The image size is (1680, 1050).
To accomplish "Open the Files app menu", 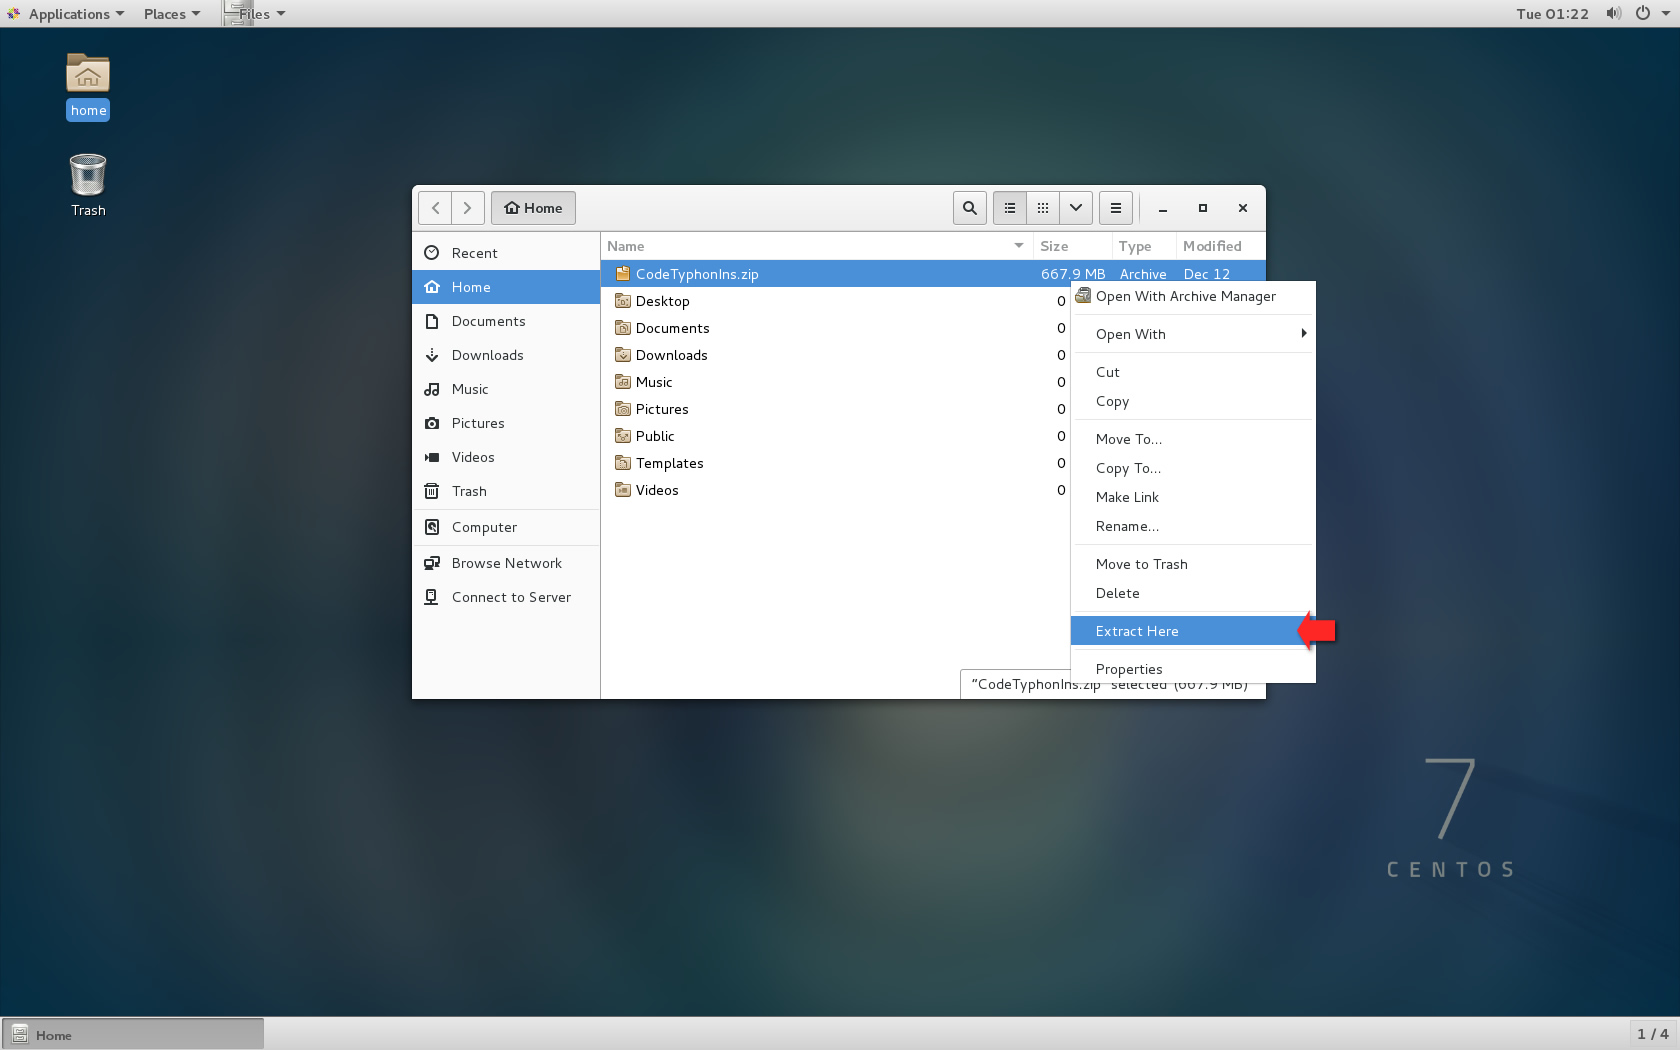I will coord(255,14).
